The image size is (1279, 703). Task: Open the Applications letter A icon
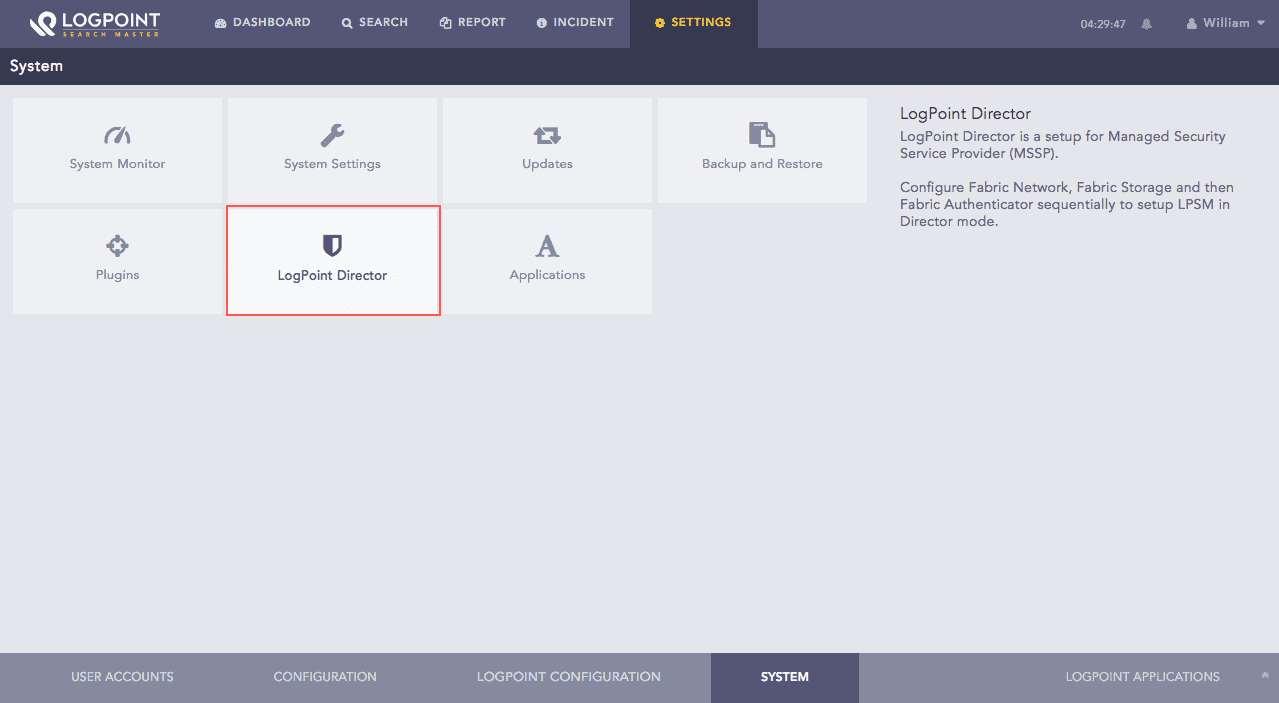click(x=547, y=245)
